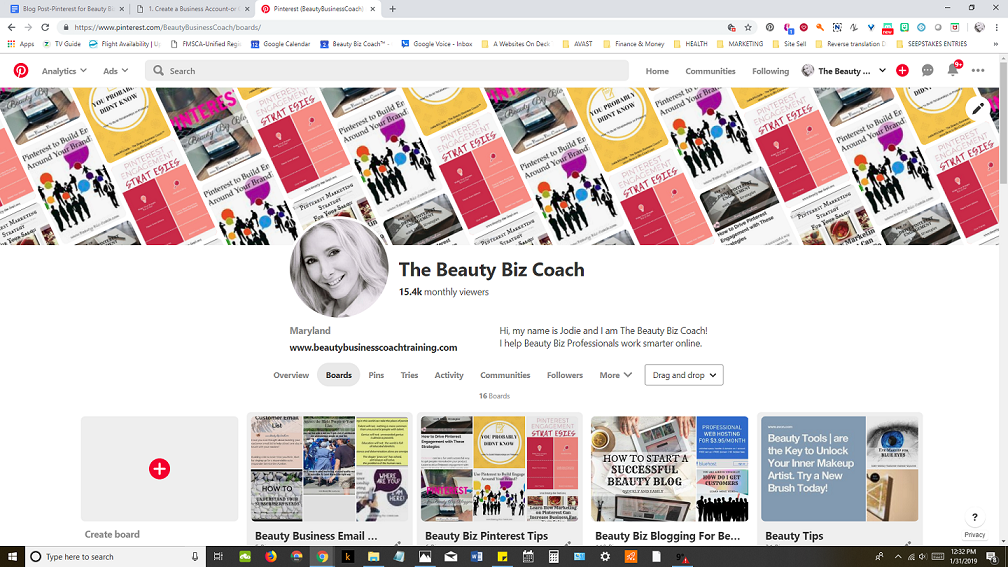1008x567 pixels.
Task: Switch to the Overview tab
Action: point(291,375)
